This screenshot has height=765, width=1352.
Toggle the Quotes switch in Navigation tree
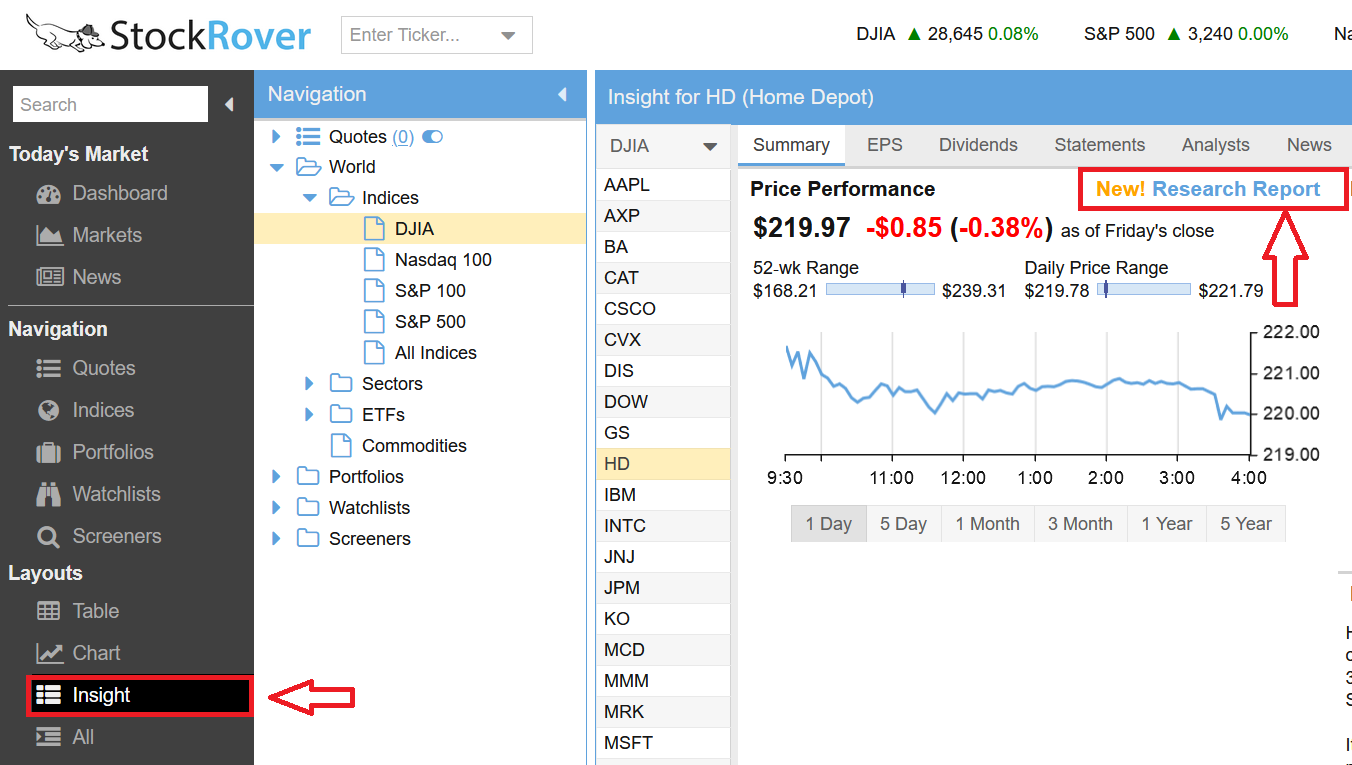[432, 137]
